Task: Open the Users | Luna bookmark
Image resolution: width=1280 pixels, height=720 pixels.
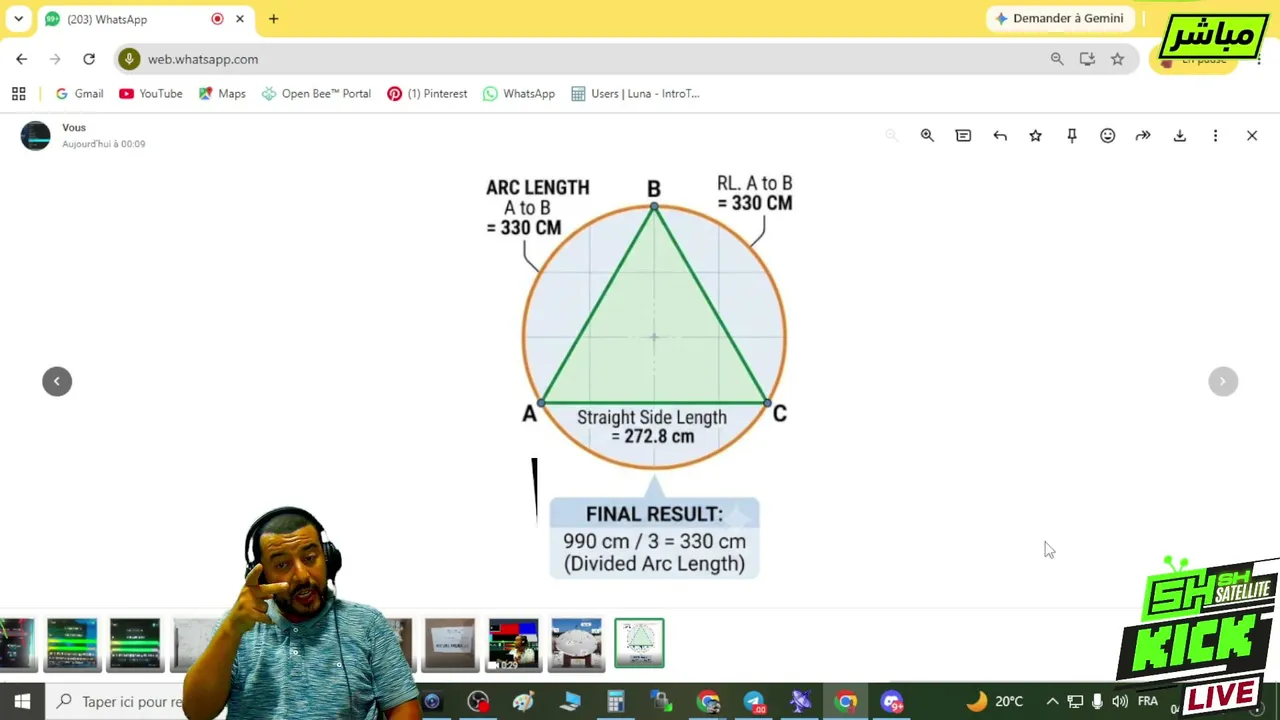Action: point(635,94)
